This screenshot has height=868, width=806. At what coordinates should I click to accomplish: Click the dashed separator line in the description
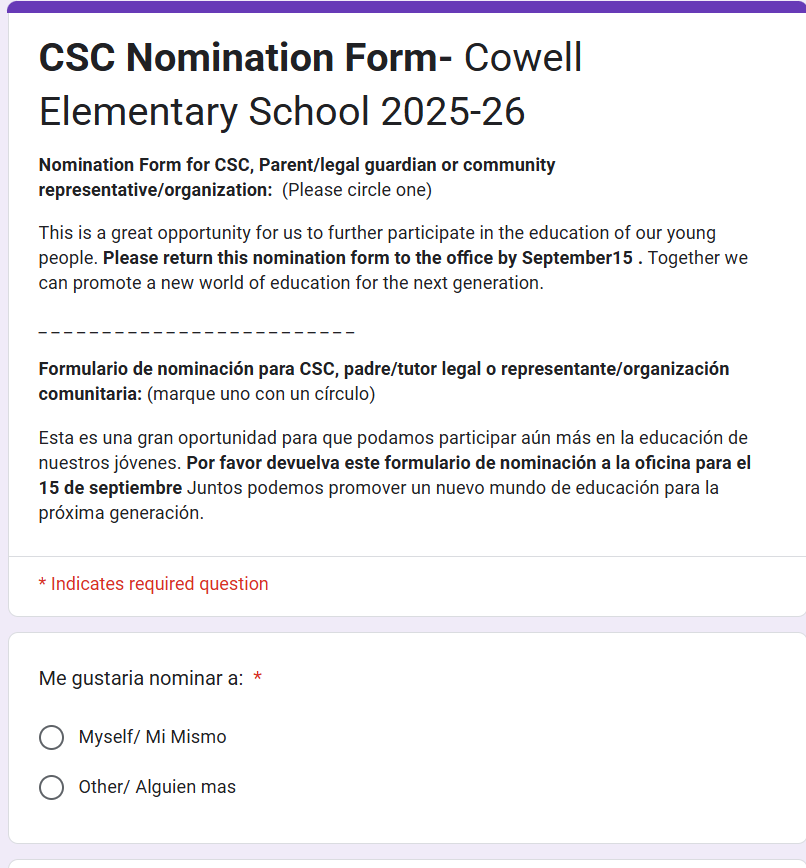196,331
